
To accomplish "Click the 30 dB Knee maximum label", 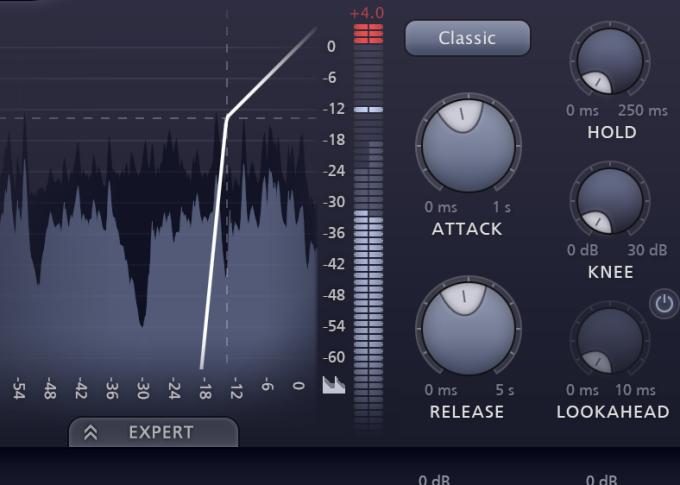I will [x=647, y=250].
